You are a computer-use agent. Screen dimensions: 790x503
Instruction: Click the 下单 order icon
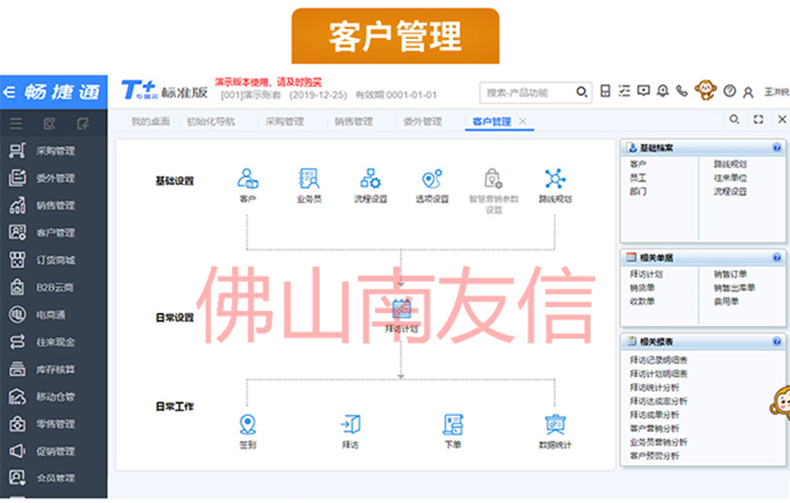(x=453, y=424)
